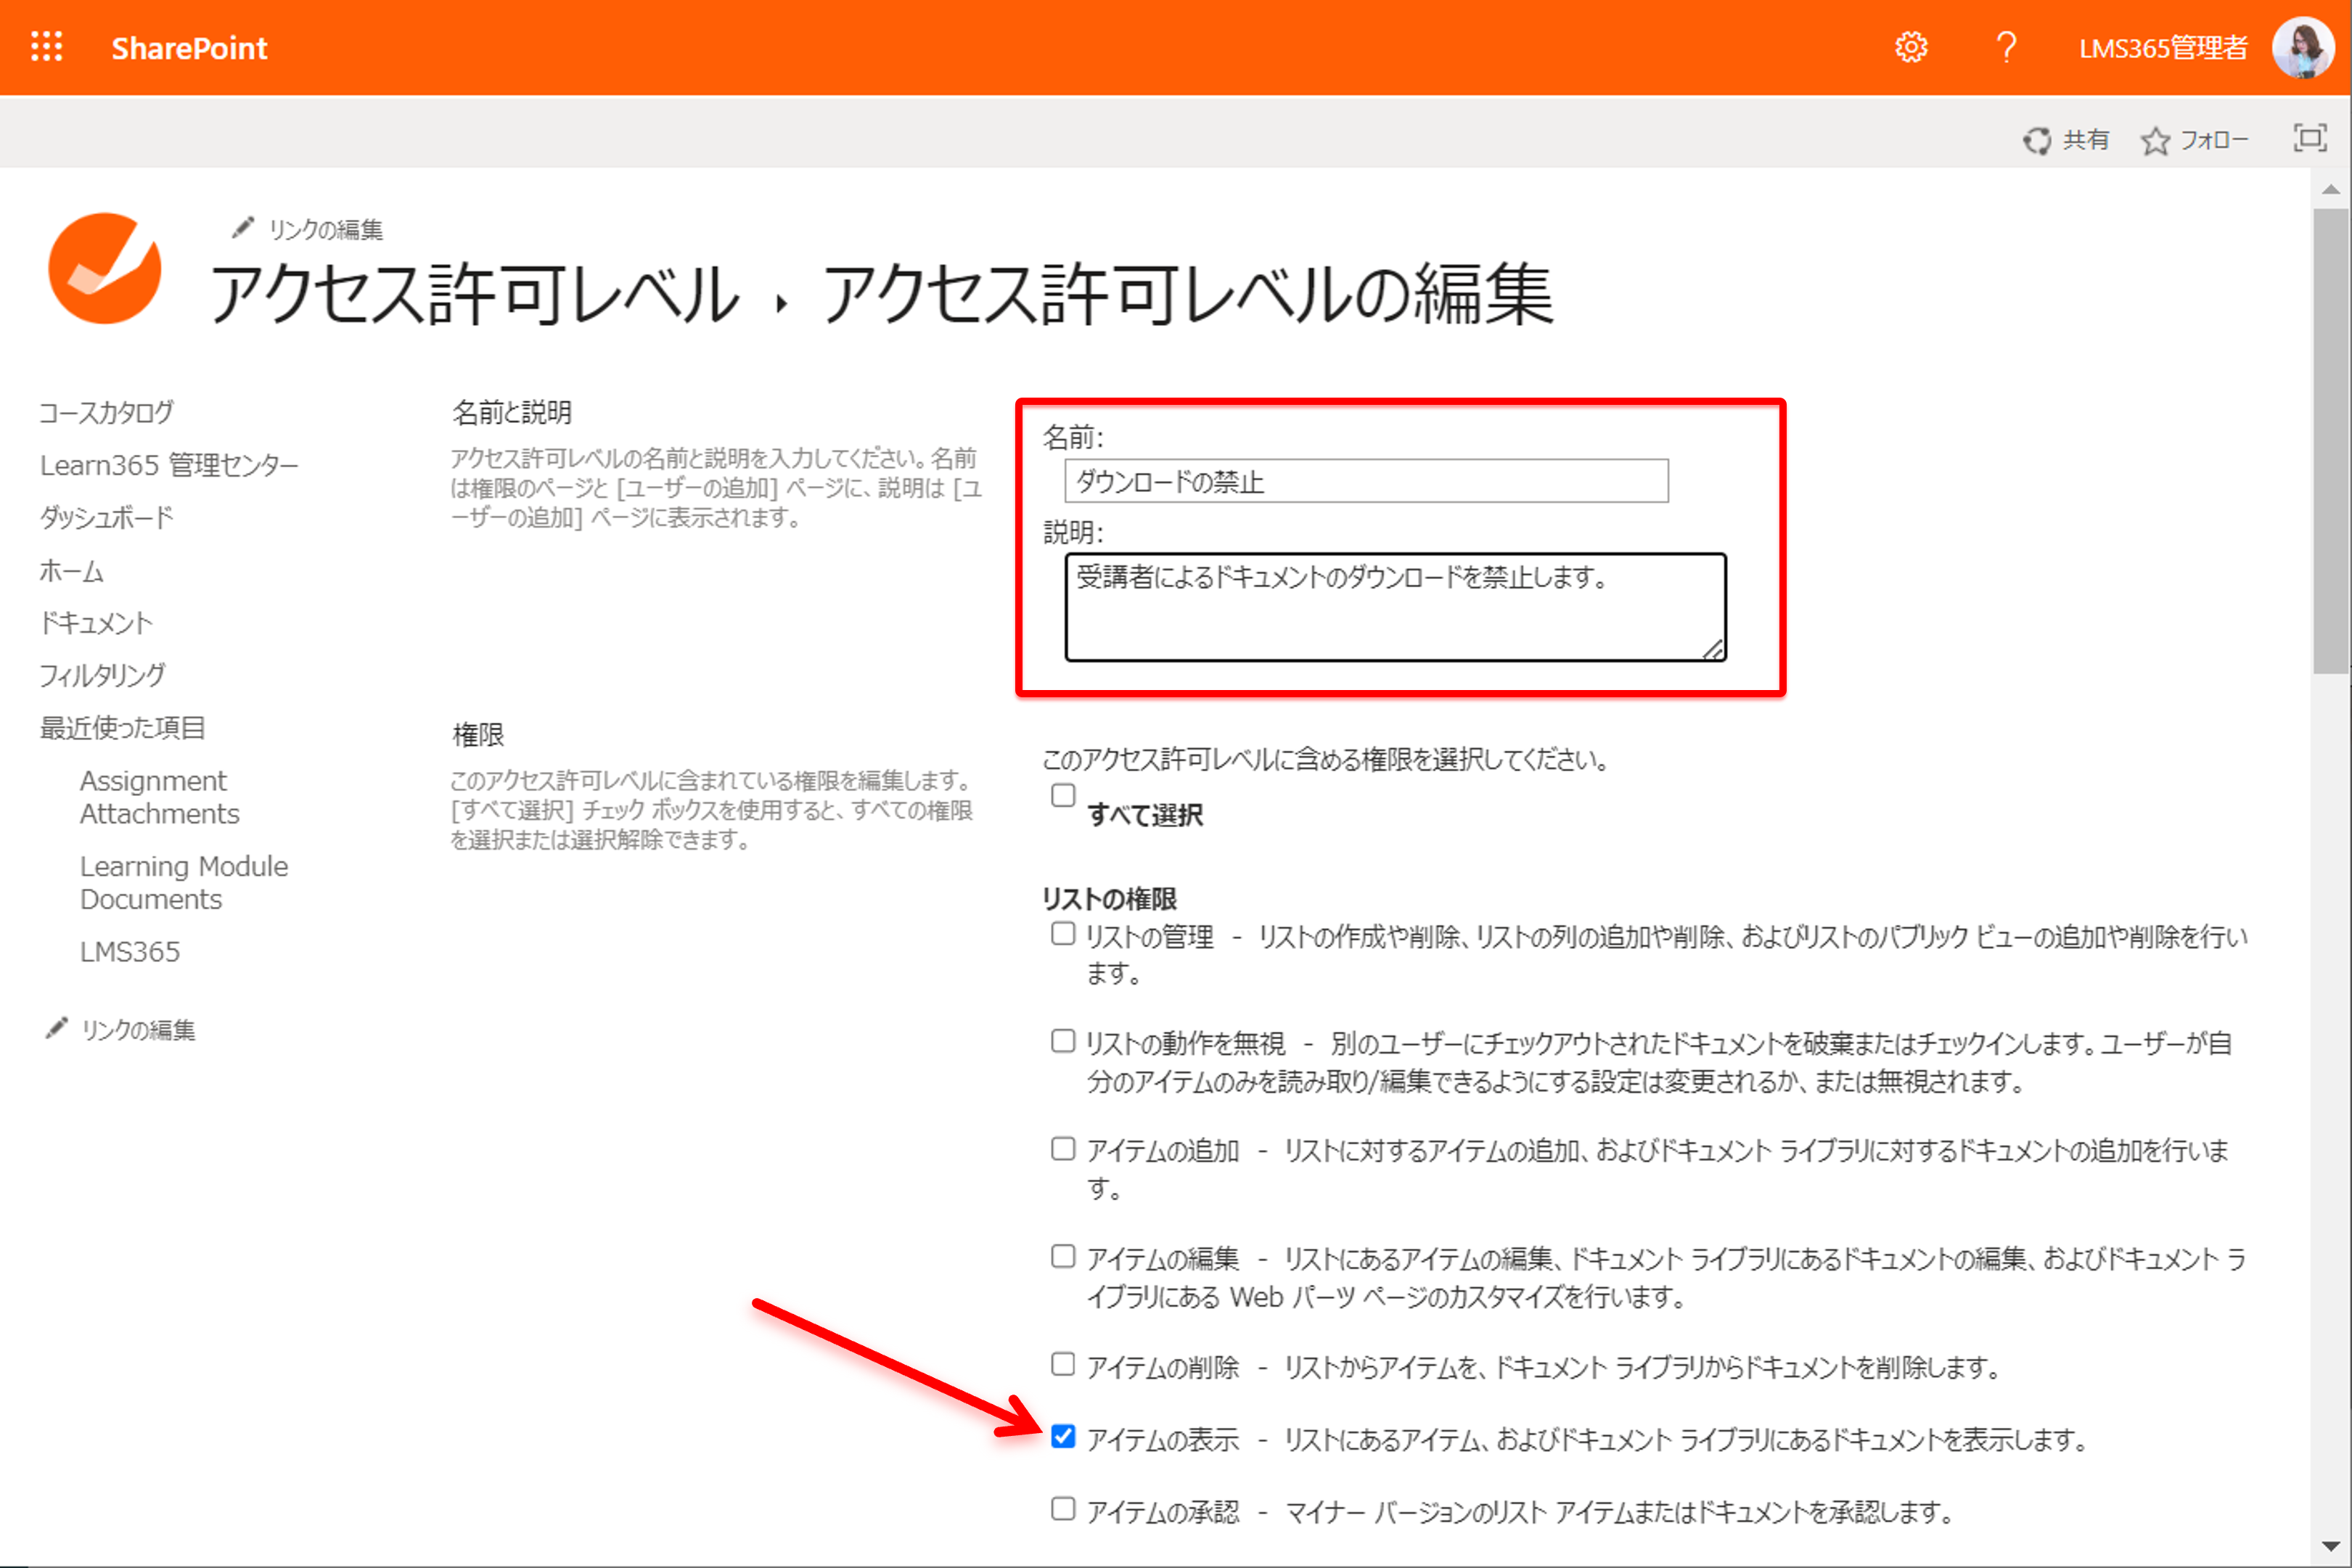The height and width of the screenshot is (1568, 2352).
Task: Click the SharePoint title in header
Action: coord(189,48)
